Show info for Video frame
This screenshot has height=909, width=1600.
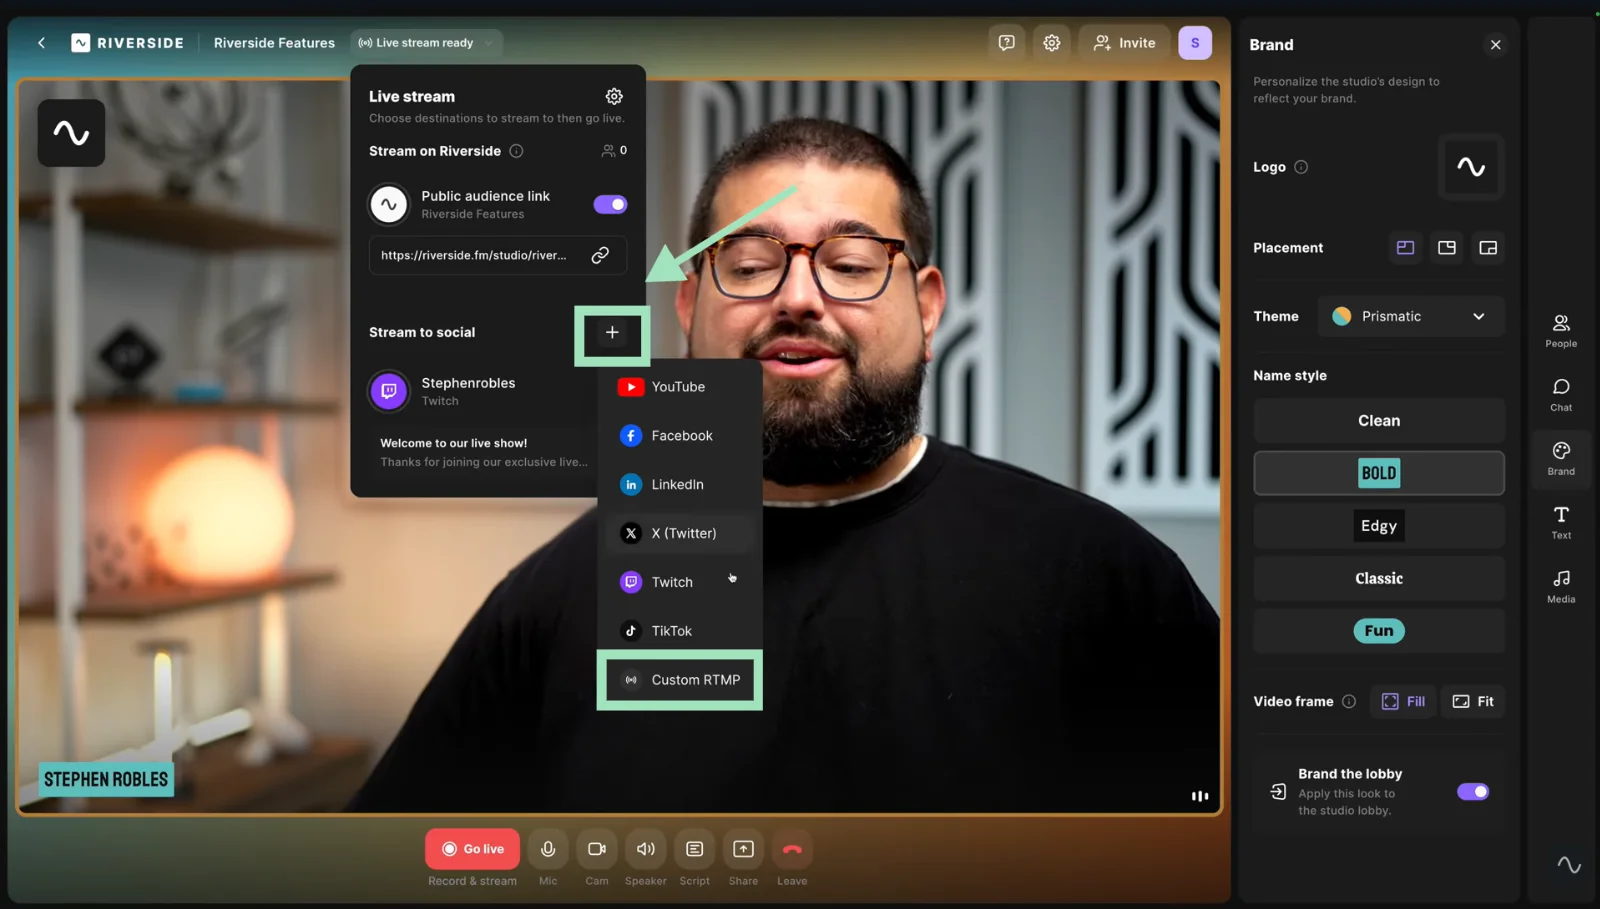[1349, 702]
